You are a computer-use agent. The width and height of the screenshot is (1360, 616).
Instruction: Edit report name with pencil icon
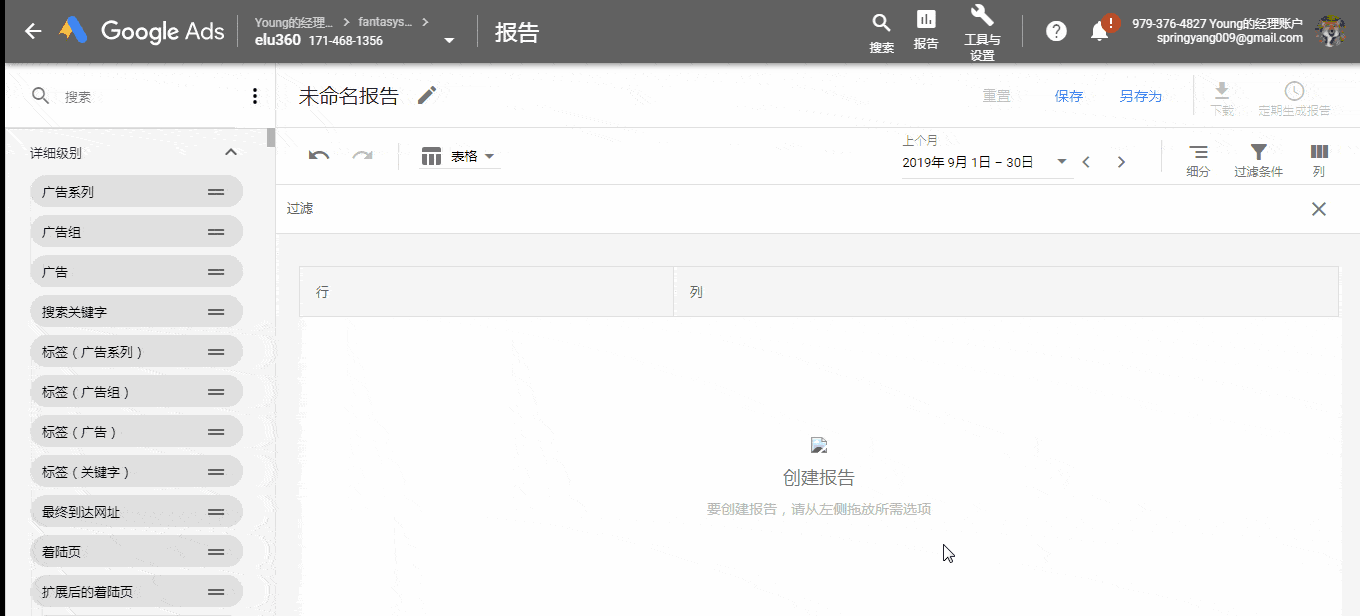427,95
